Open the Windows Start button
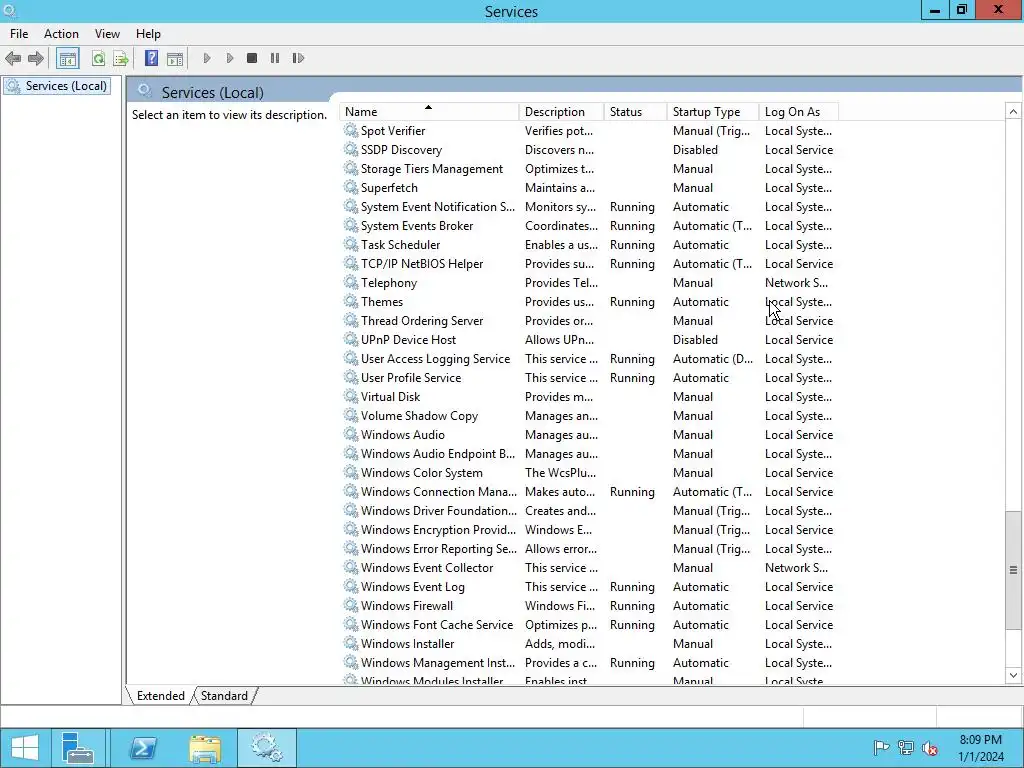 24,748
